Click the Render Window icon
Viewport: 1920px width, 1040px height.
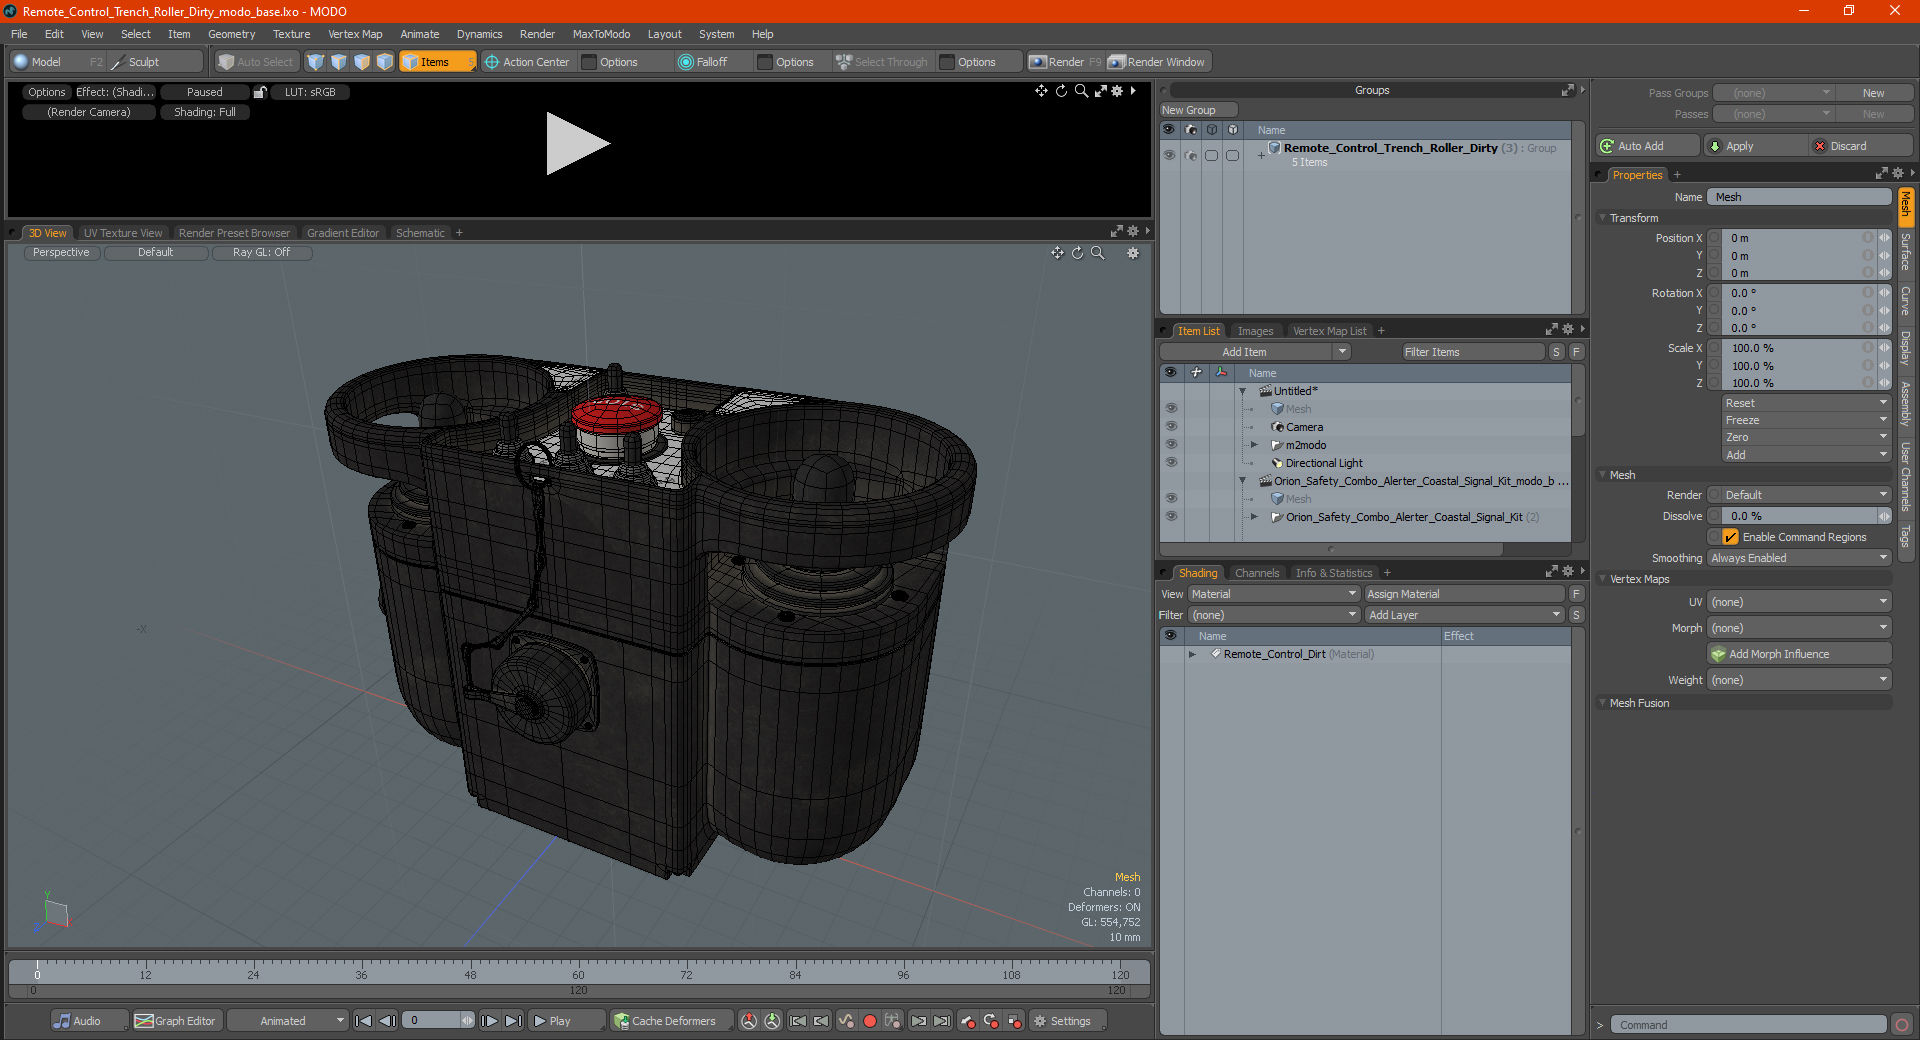click(x=1157, y=62)
